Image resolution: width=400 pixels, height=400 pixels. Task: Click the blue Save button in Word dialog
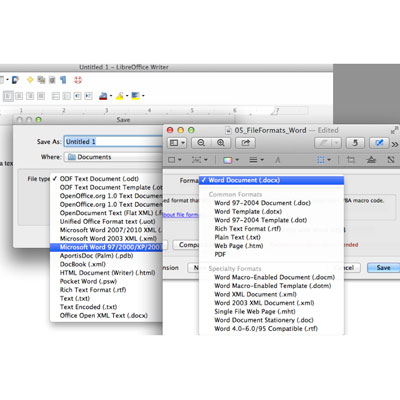tap(383, 267)
